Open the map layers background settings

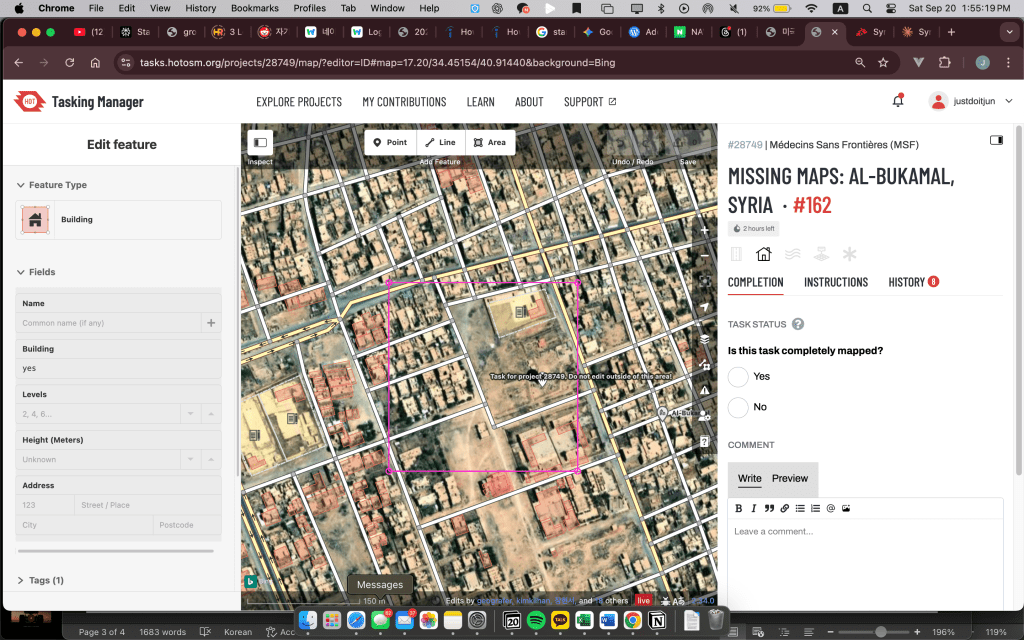pos(705,338)
